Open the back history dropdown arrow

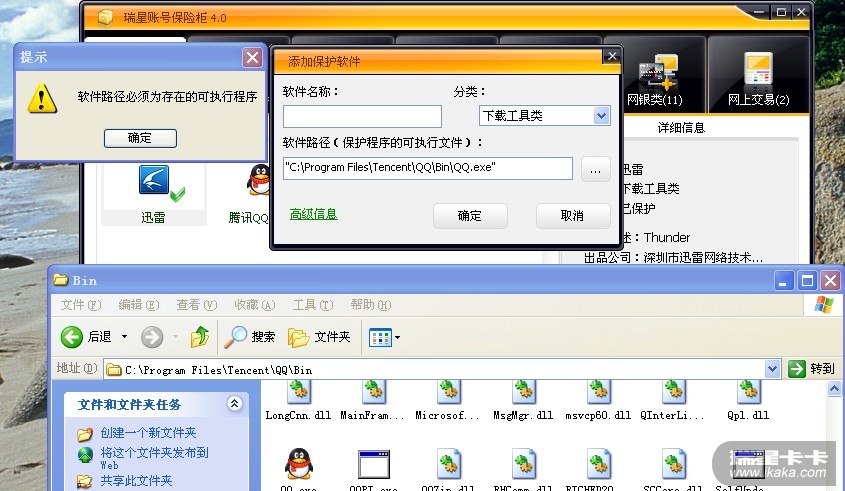pyautogui.click(x=124, y=337)
